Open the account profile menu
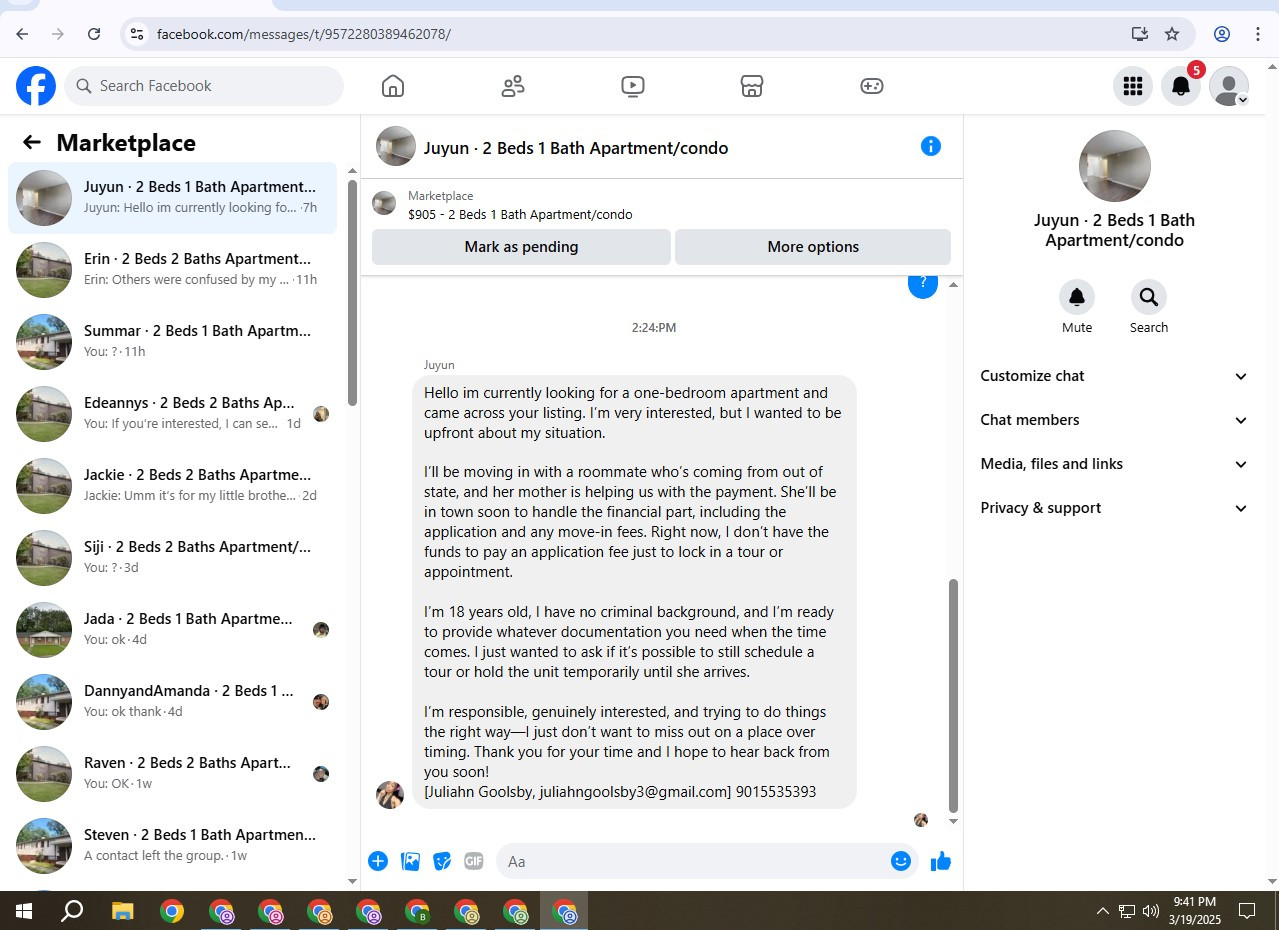The width and height of the screenshot is (1279, 930). click(x=1229, y=86)
